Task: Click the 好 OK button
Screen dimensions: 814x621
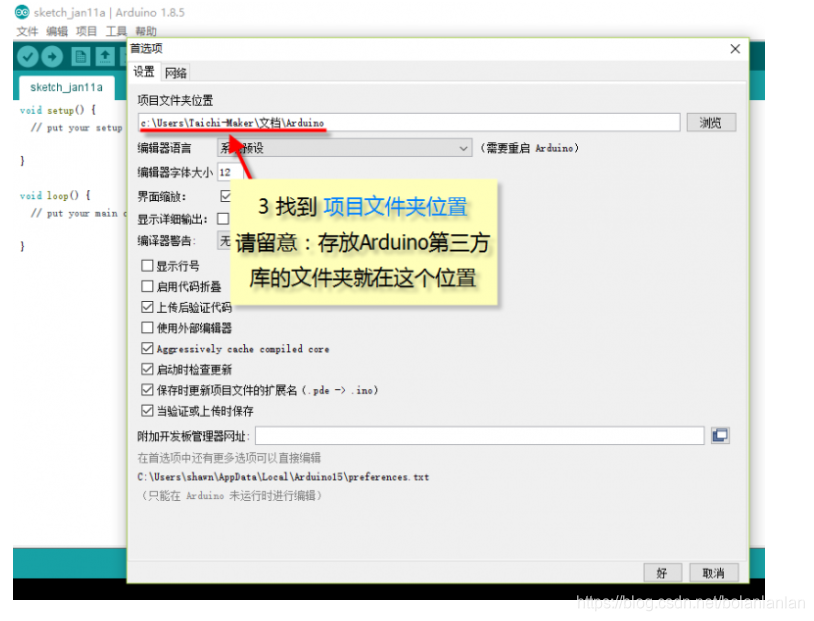Action: (x=661, y=573)
